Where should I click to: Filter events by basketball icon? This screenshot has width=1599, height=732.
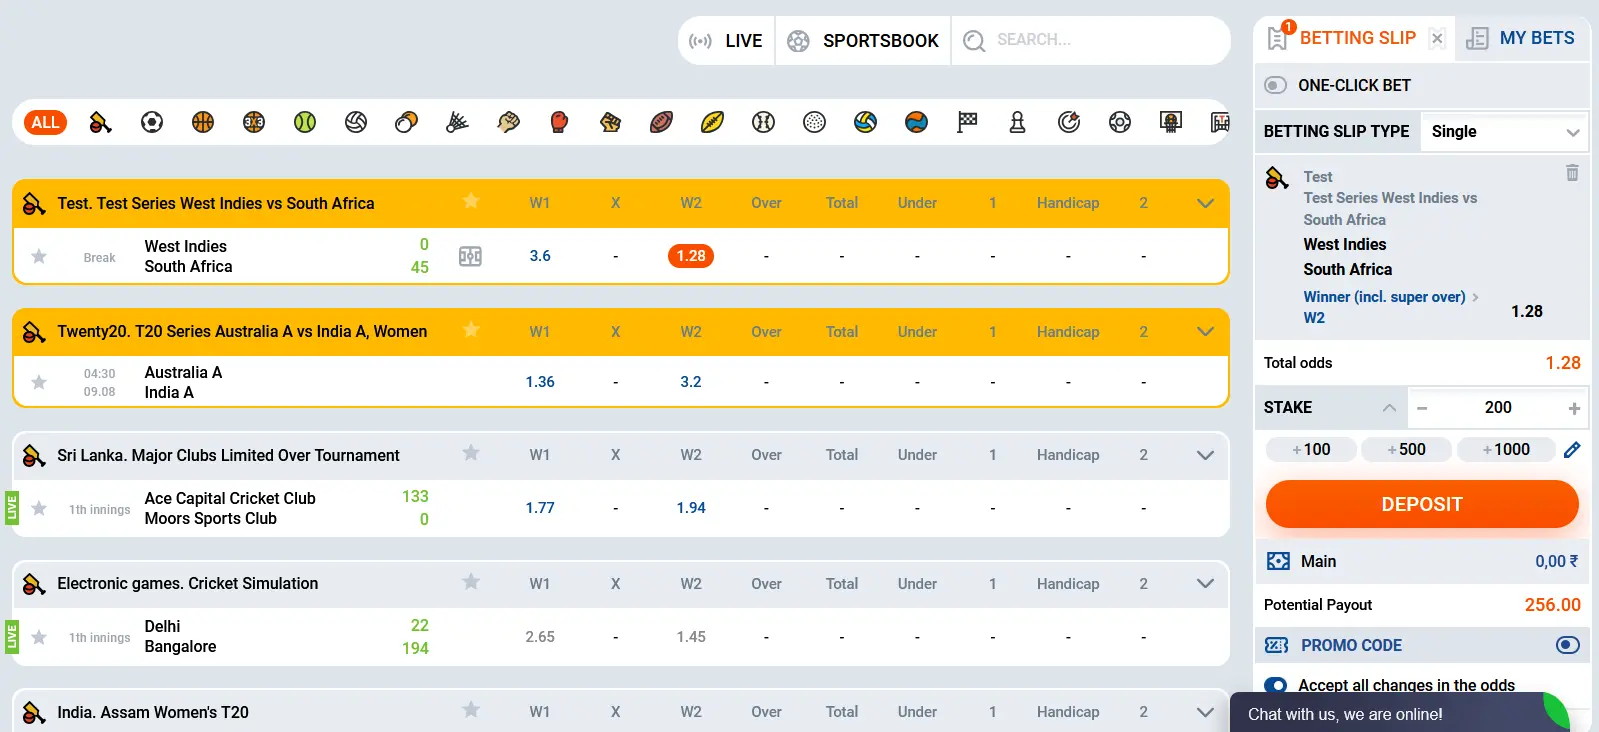[x=203, y=123]
